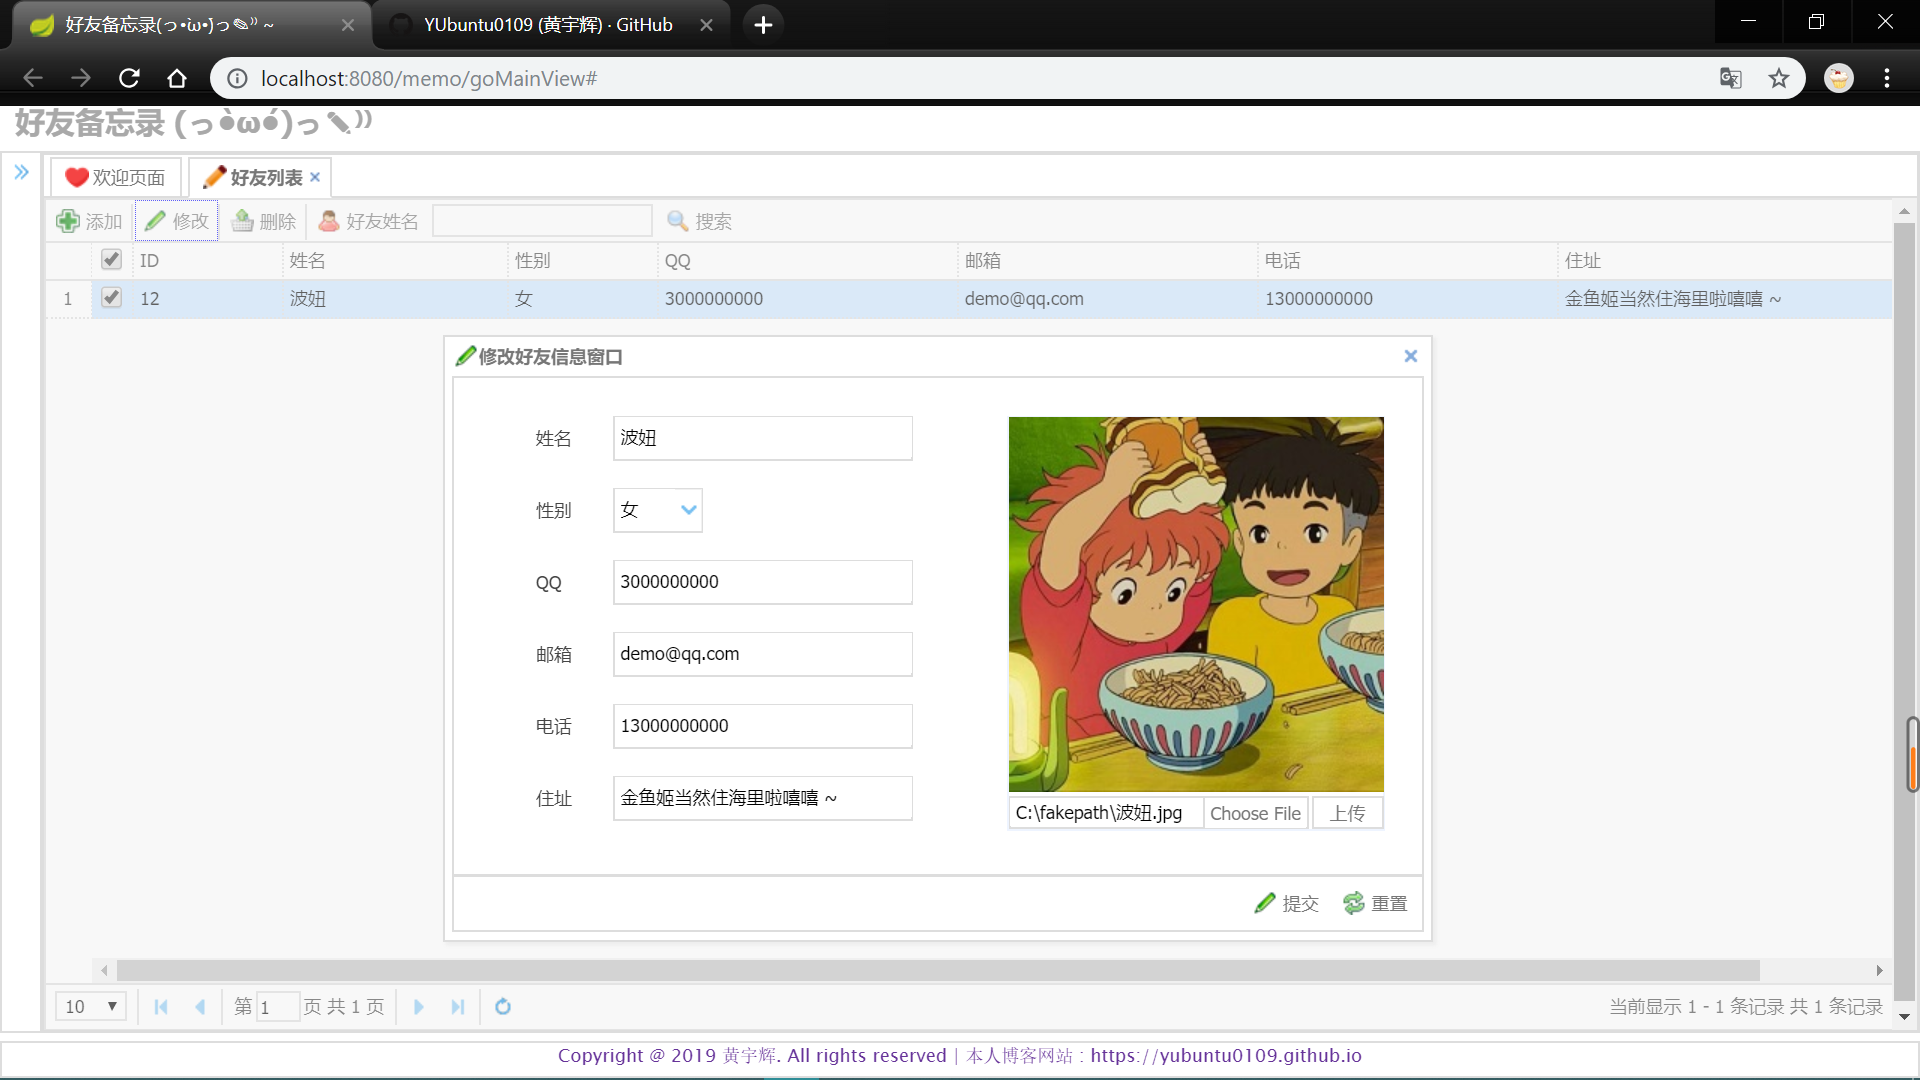Uncheck the row checkbox for ID 12

(x=111, y=298)
